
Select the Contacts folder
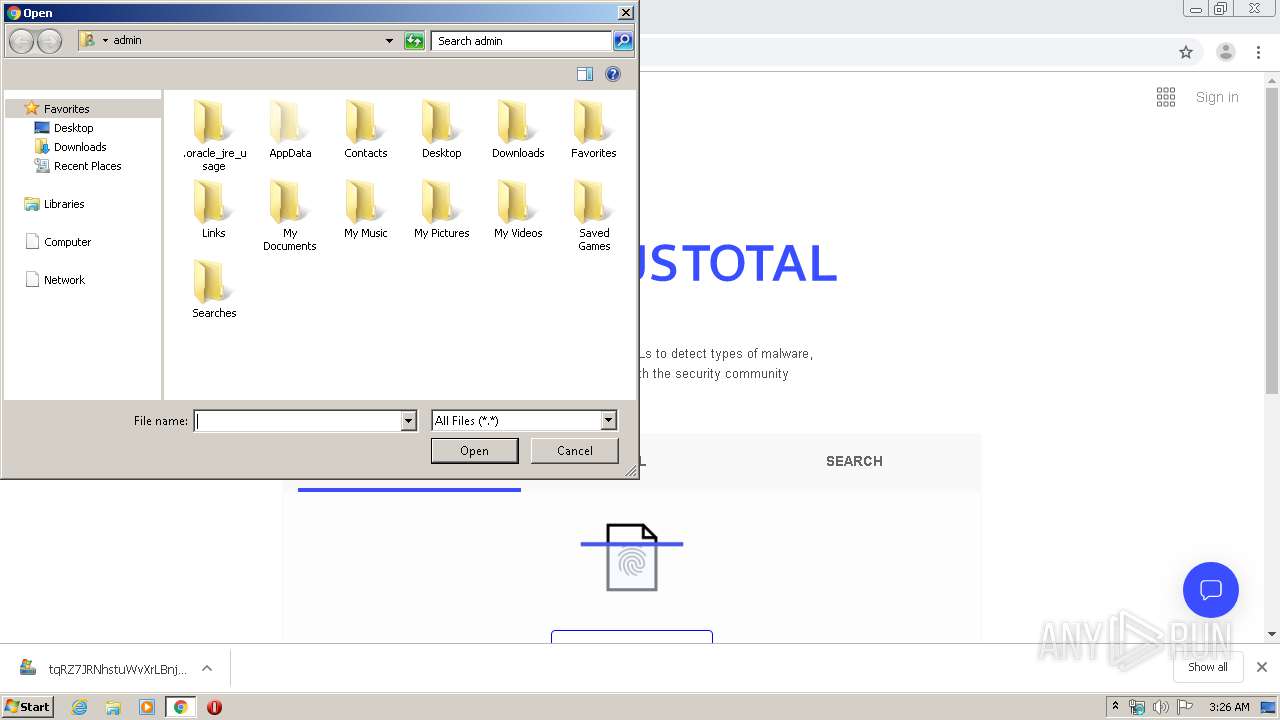point(366,129)
